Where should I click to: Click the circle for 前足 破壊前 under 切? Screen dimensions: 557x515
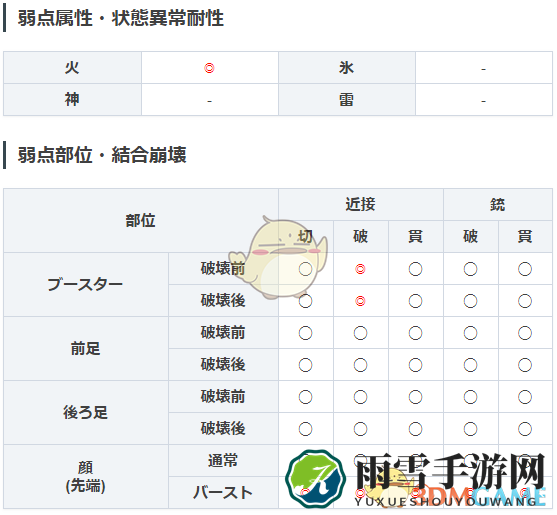[305, 333]
